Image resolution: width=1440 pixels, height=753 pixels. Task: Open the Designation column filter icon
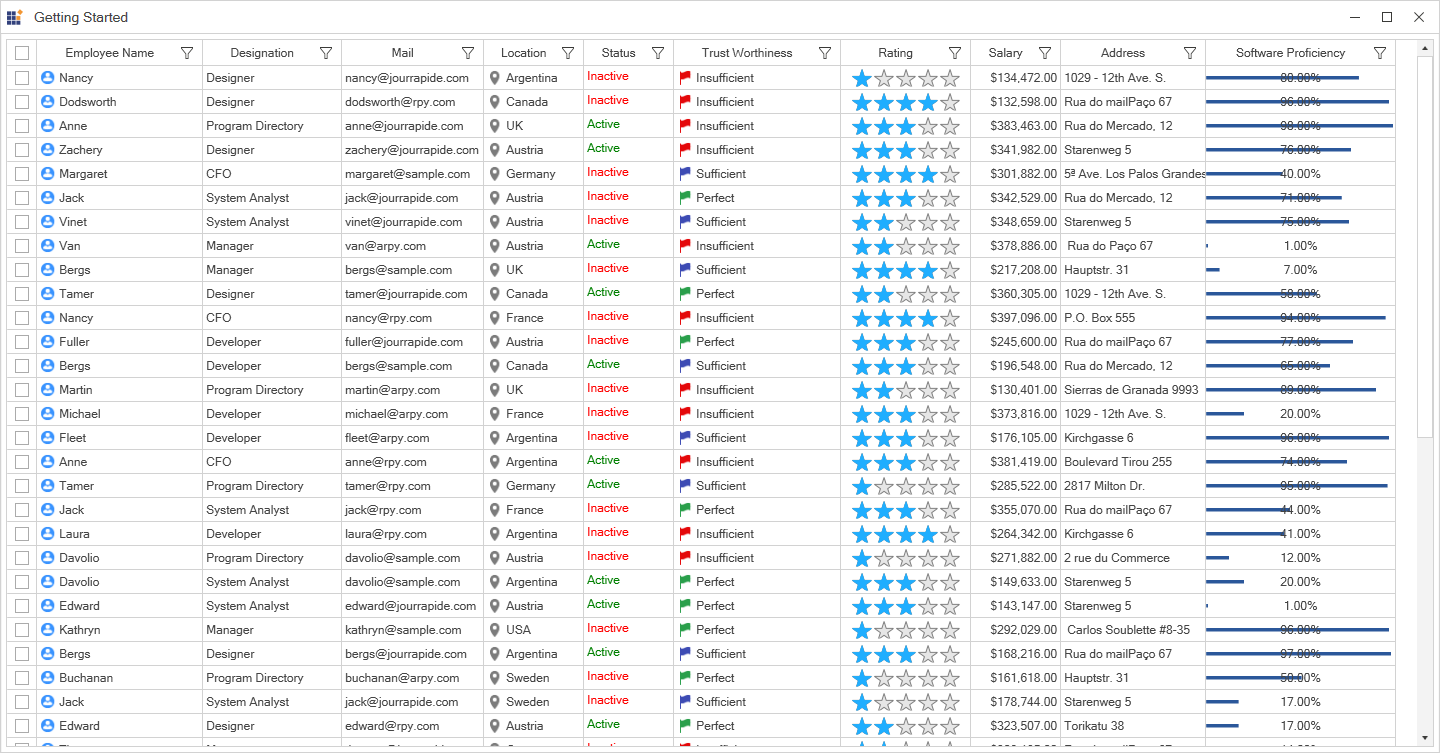(x=326, y=53)
